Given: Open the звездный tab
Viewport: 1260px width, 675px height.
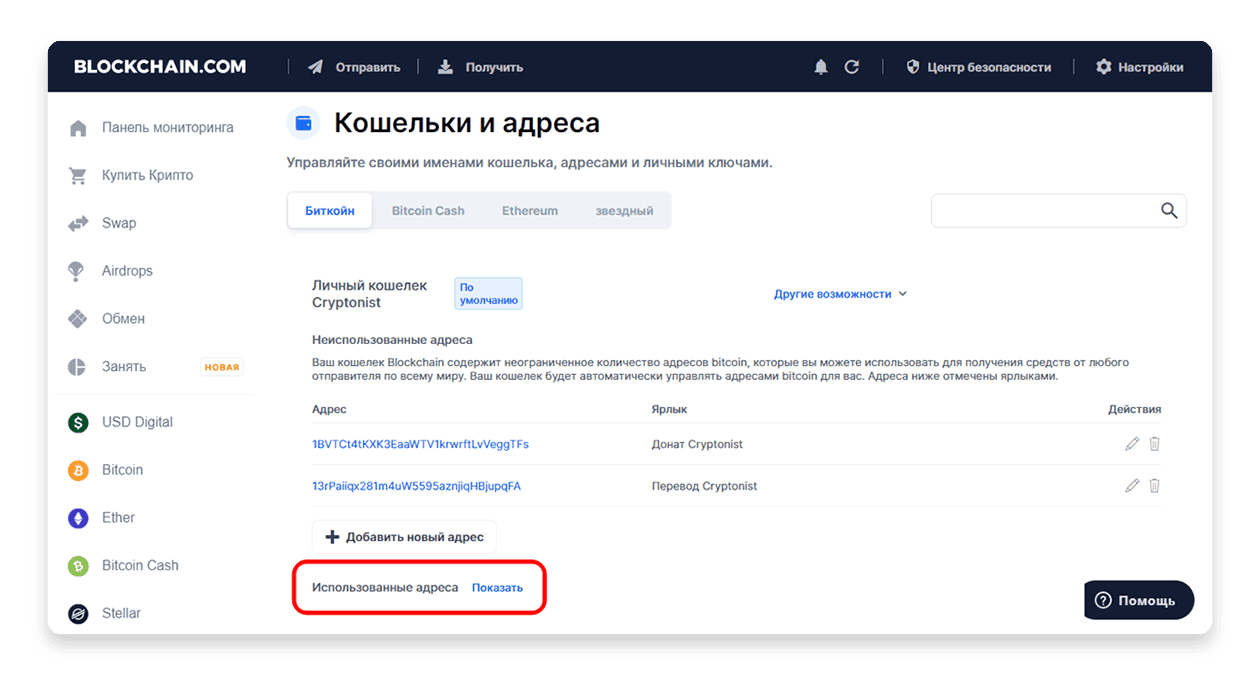Looking at the screenshot, I should point(624,211).
